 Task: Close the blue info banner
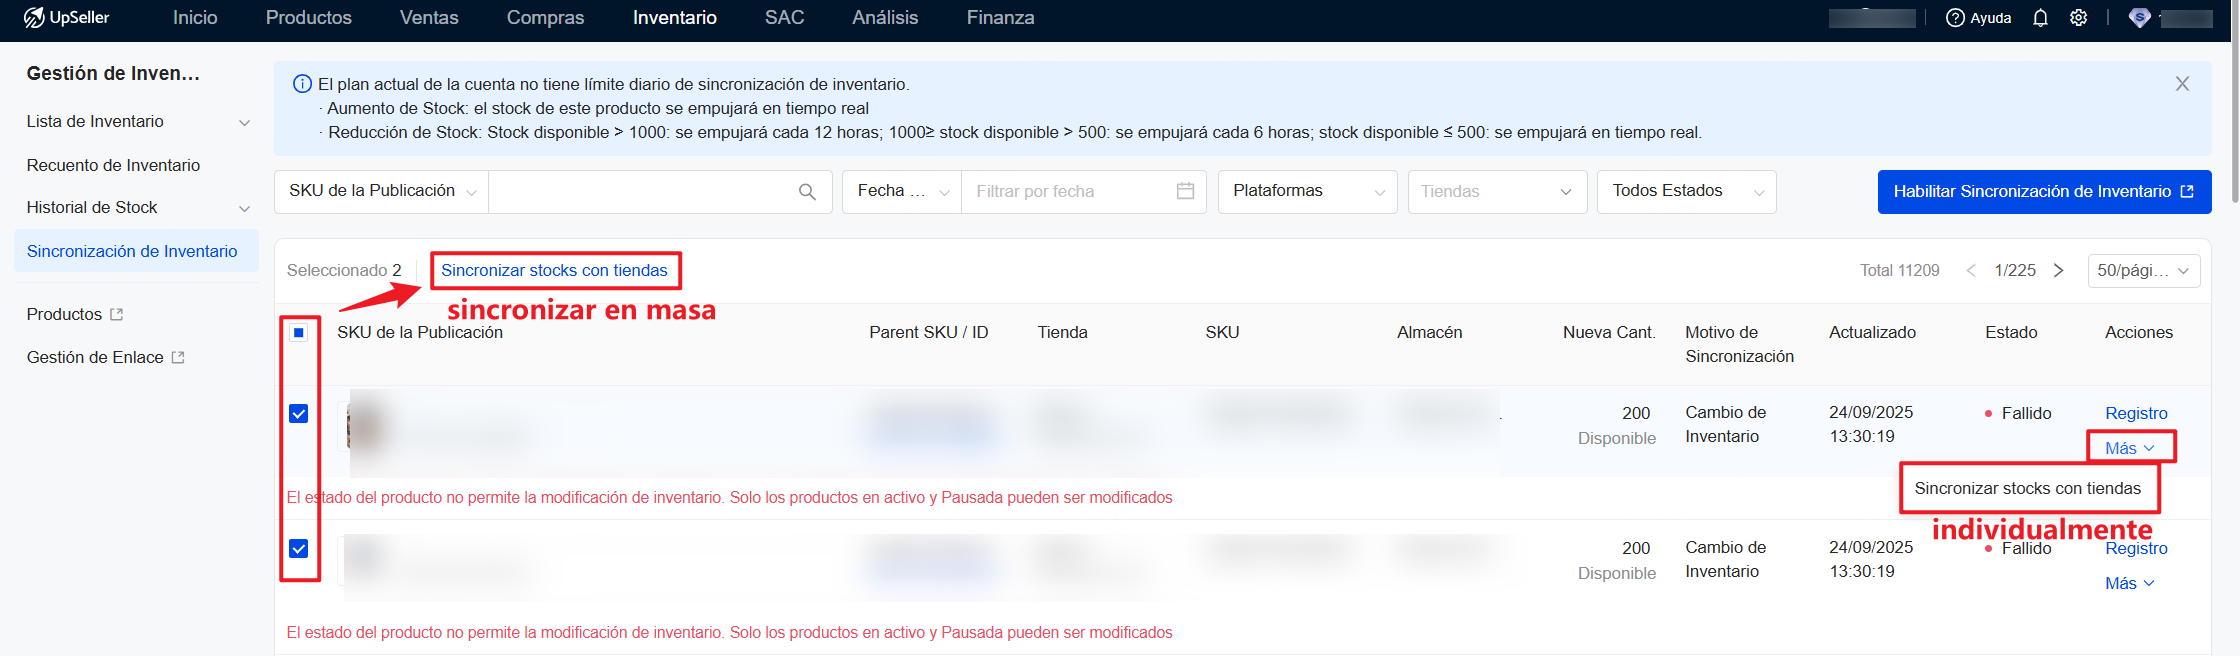coord(2182,84)
